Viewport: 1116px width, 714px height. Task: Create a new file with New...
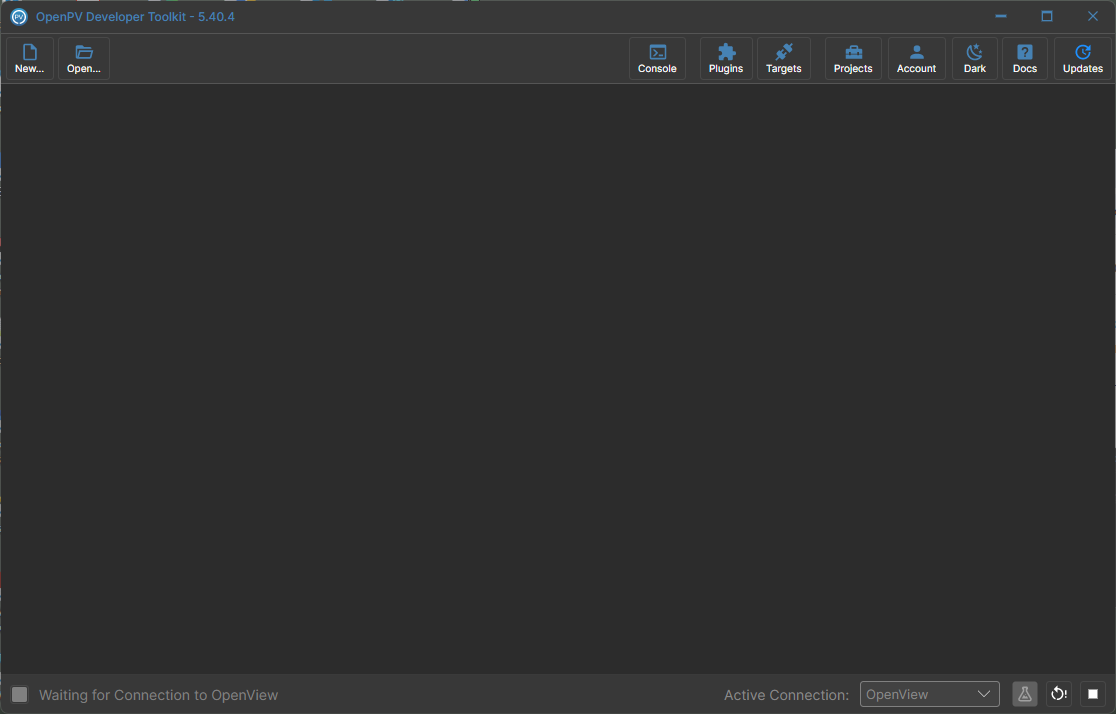30,58
